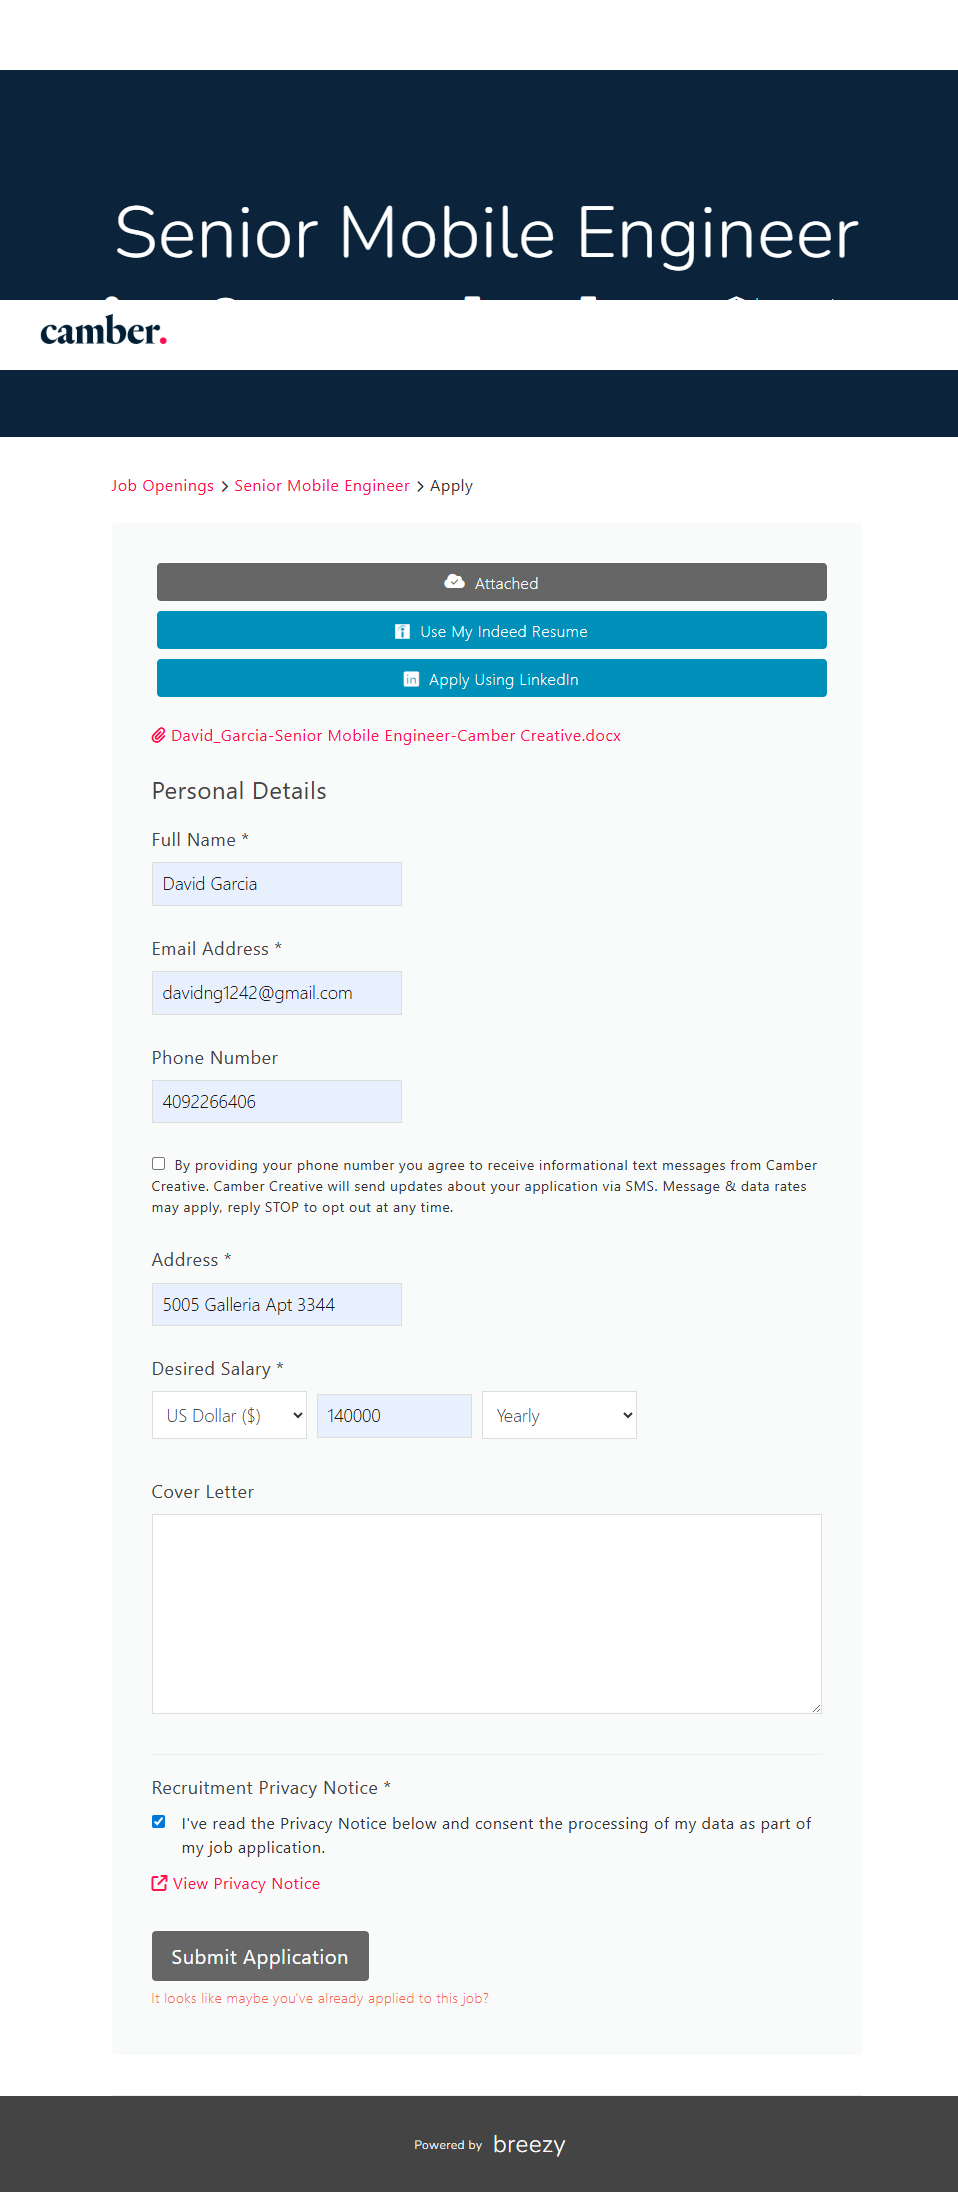Open the View Privacy Notice link
Screen dimensions: 958x2192
tap(246, 1884)
